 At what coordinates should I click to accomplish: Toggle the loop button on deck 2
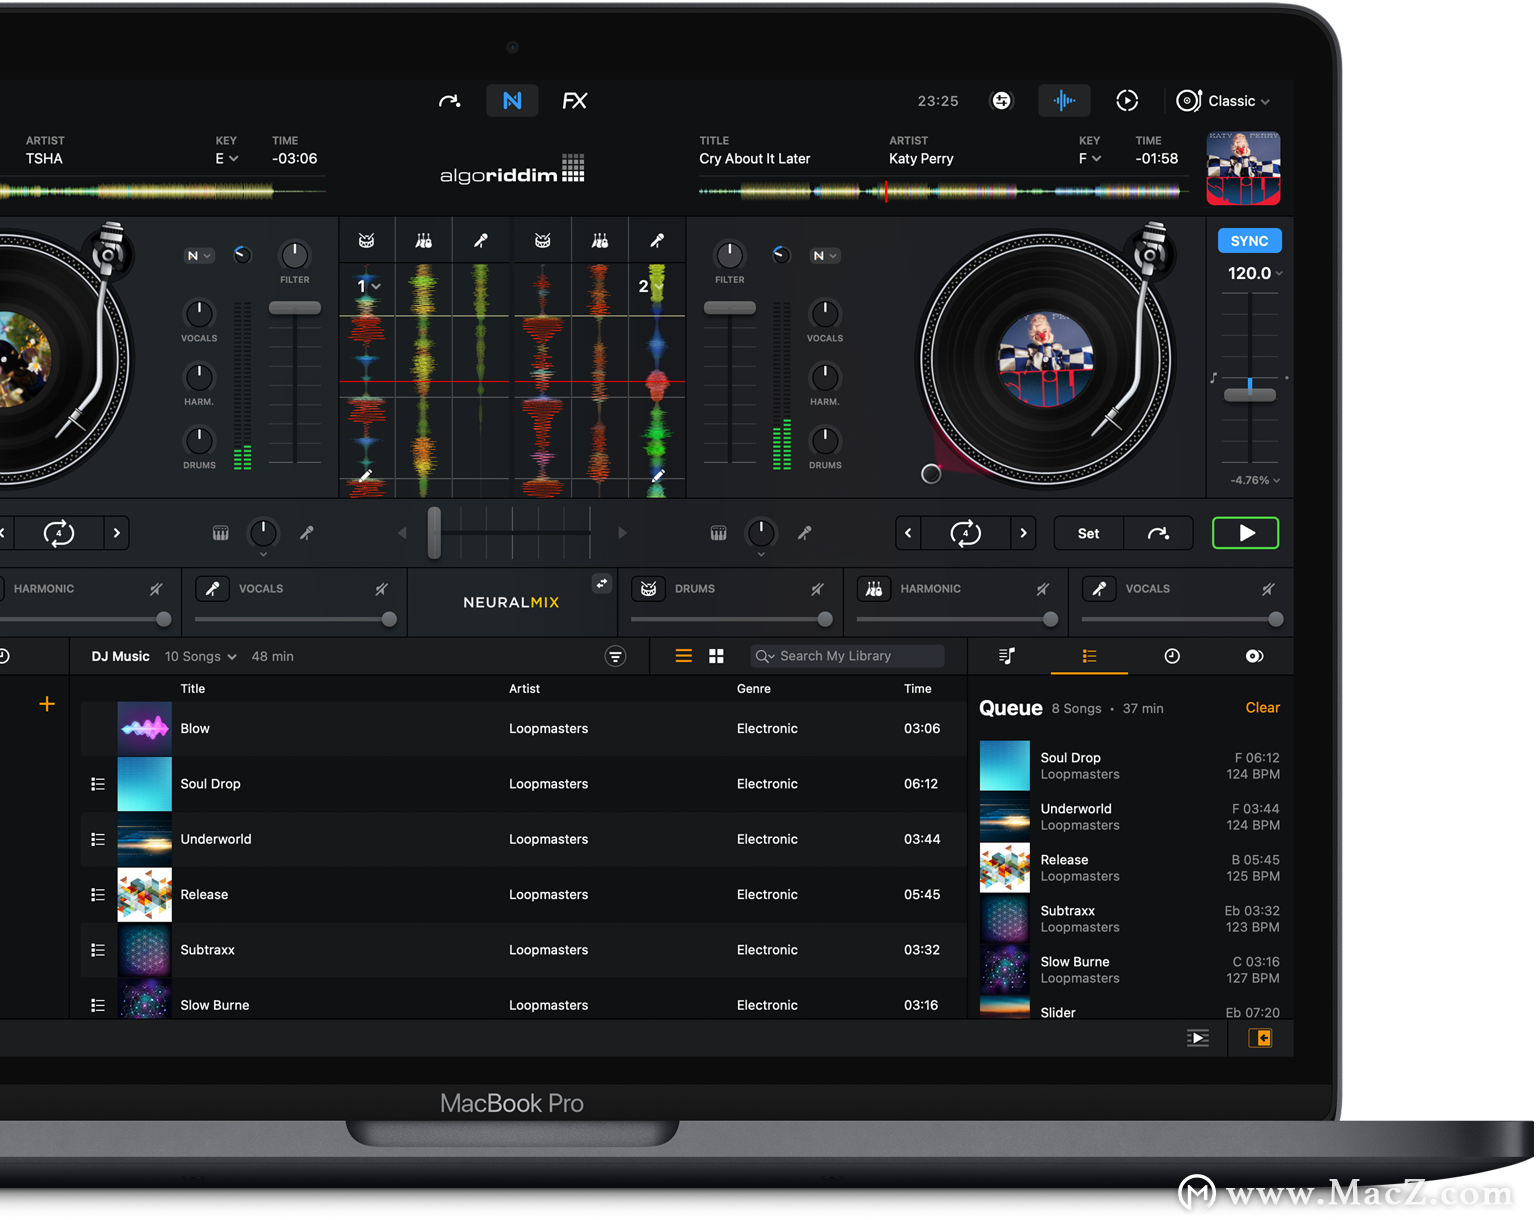tap(965, 533)
